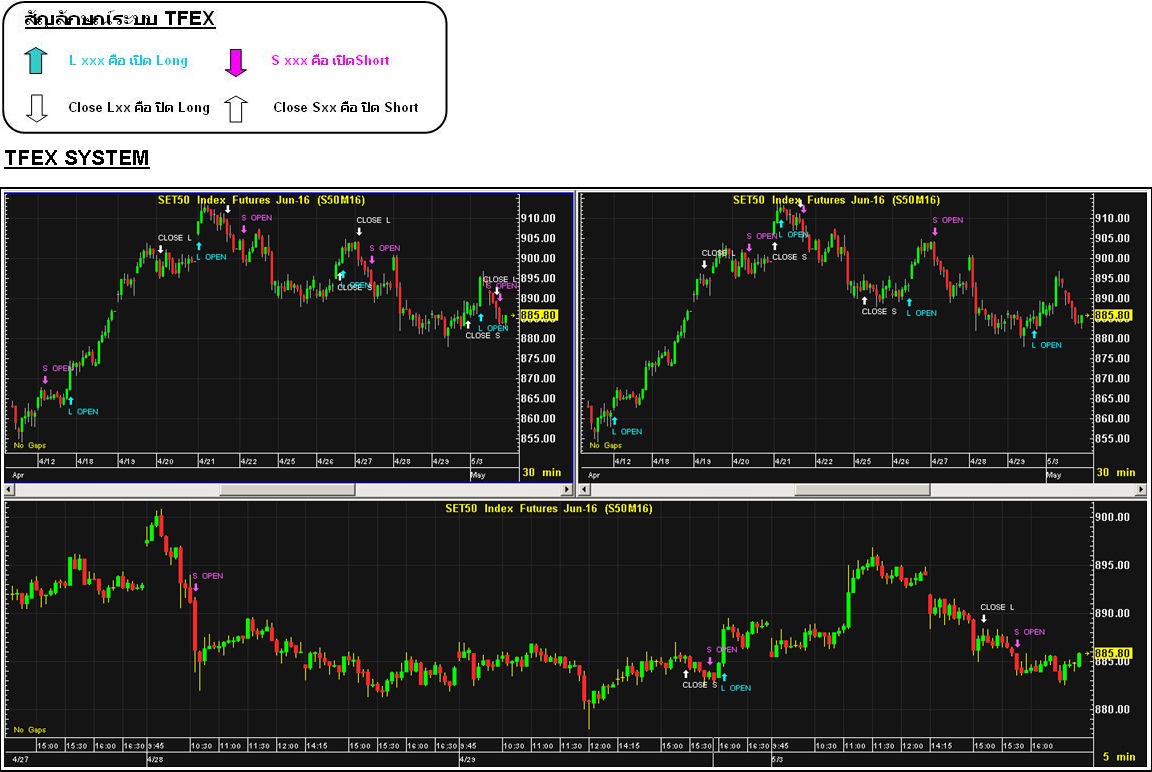1152x772 pixels.
Task: Select the 'Close Lxx คือ ปิด Long' legend text
Action: click(139, 107)
